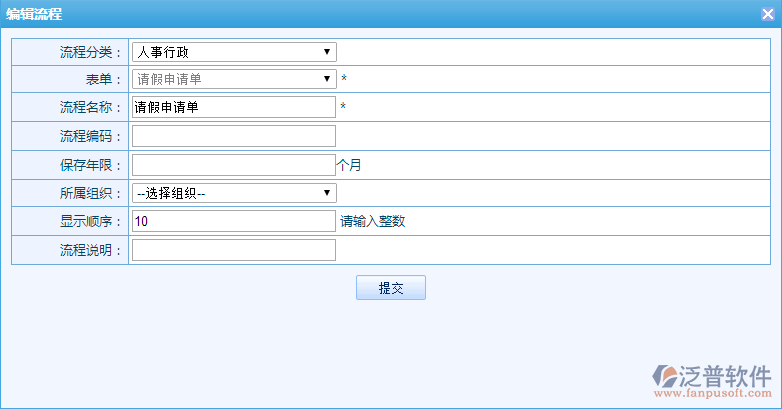Click the 流程说明 label

point(90,250)
